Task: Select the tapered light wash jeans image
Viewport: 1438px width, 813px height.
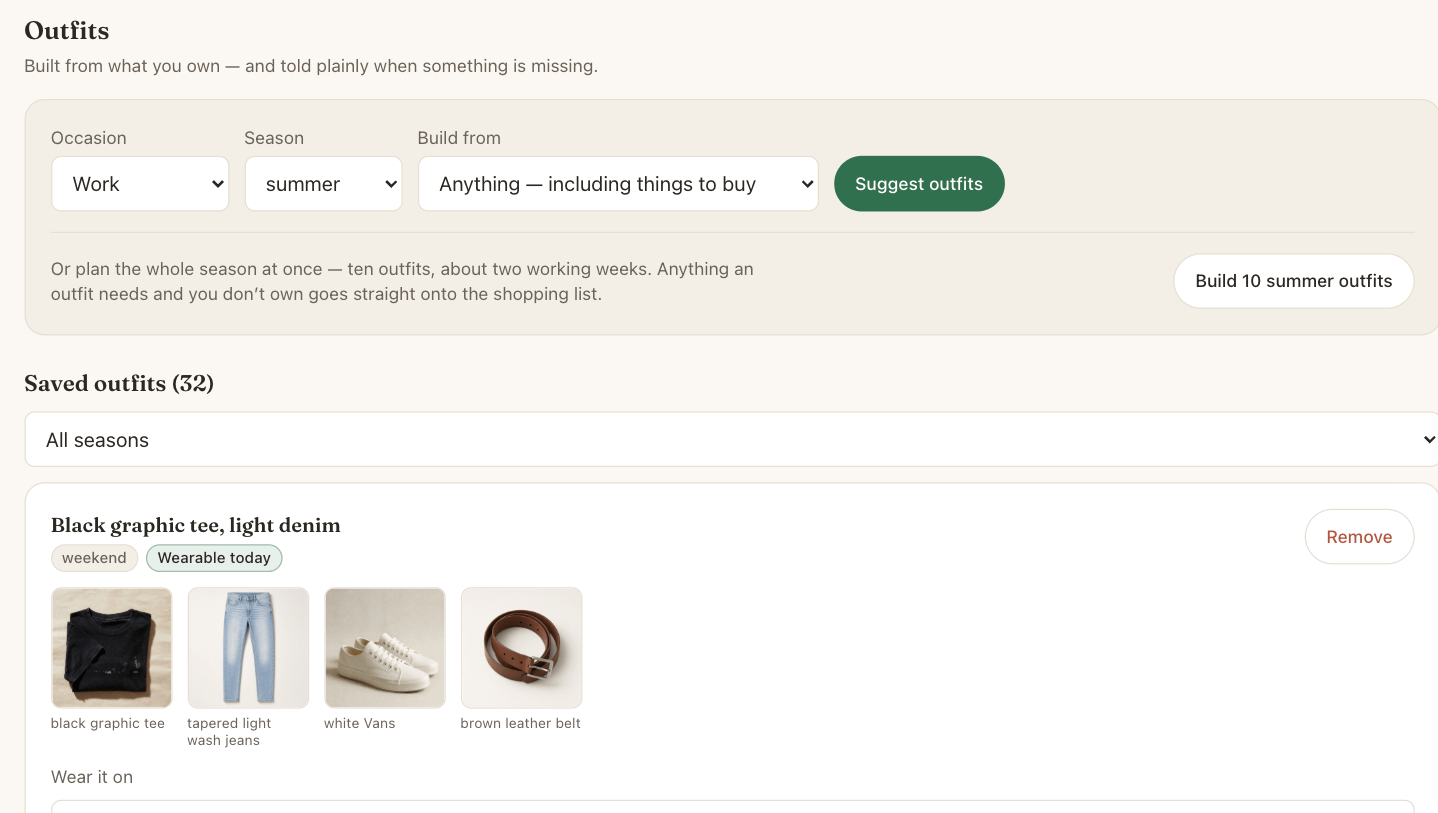Action: (248, 648)
